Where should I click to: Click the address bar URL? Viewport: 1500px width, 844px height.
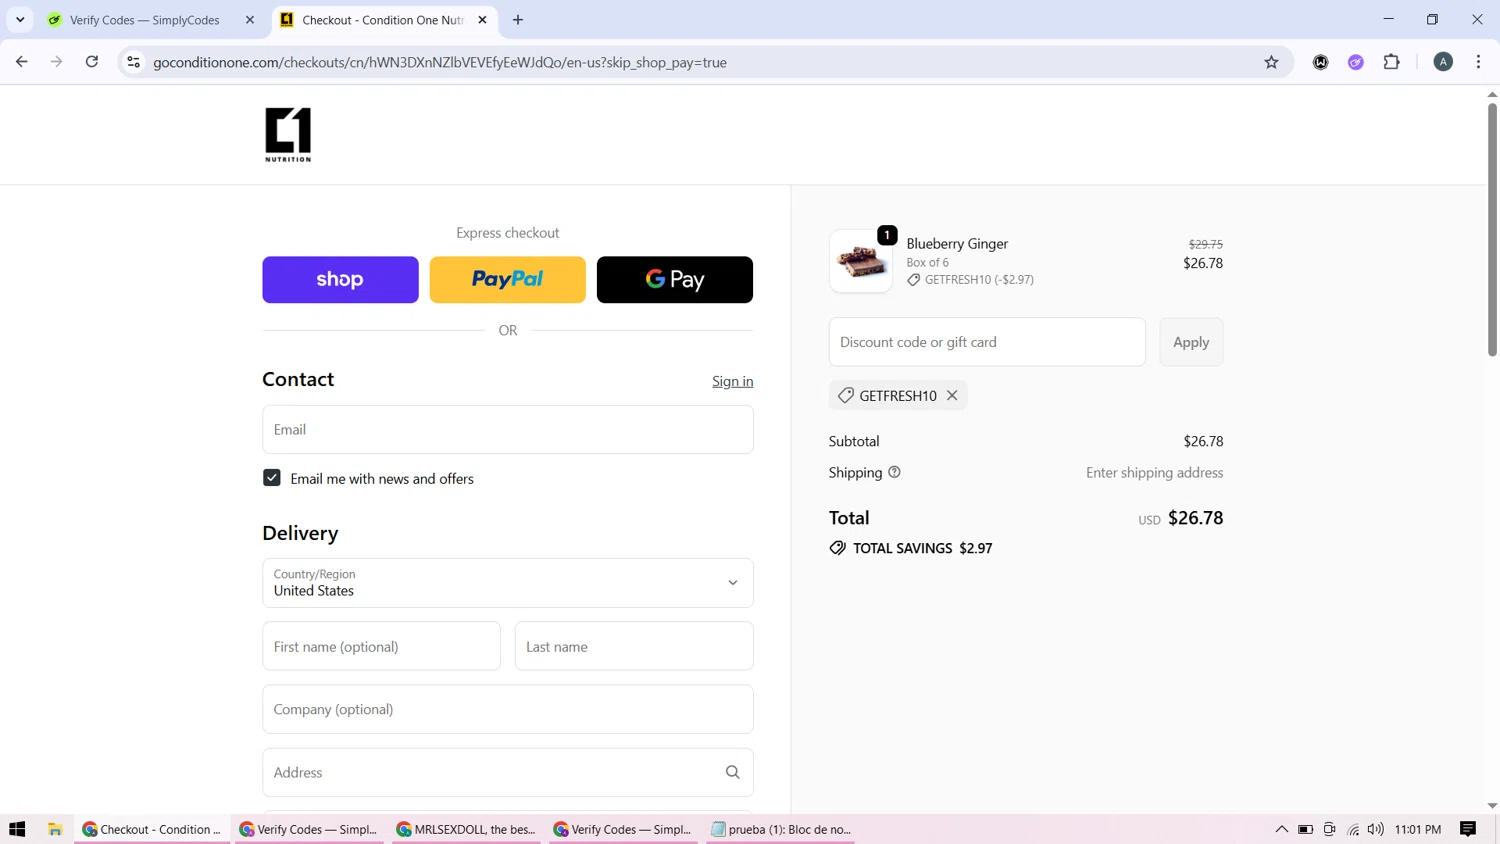pos(440,62)
